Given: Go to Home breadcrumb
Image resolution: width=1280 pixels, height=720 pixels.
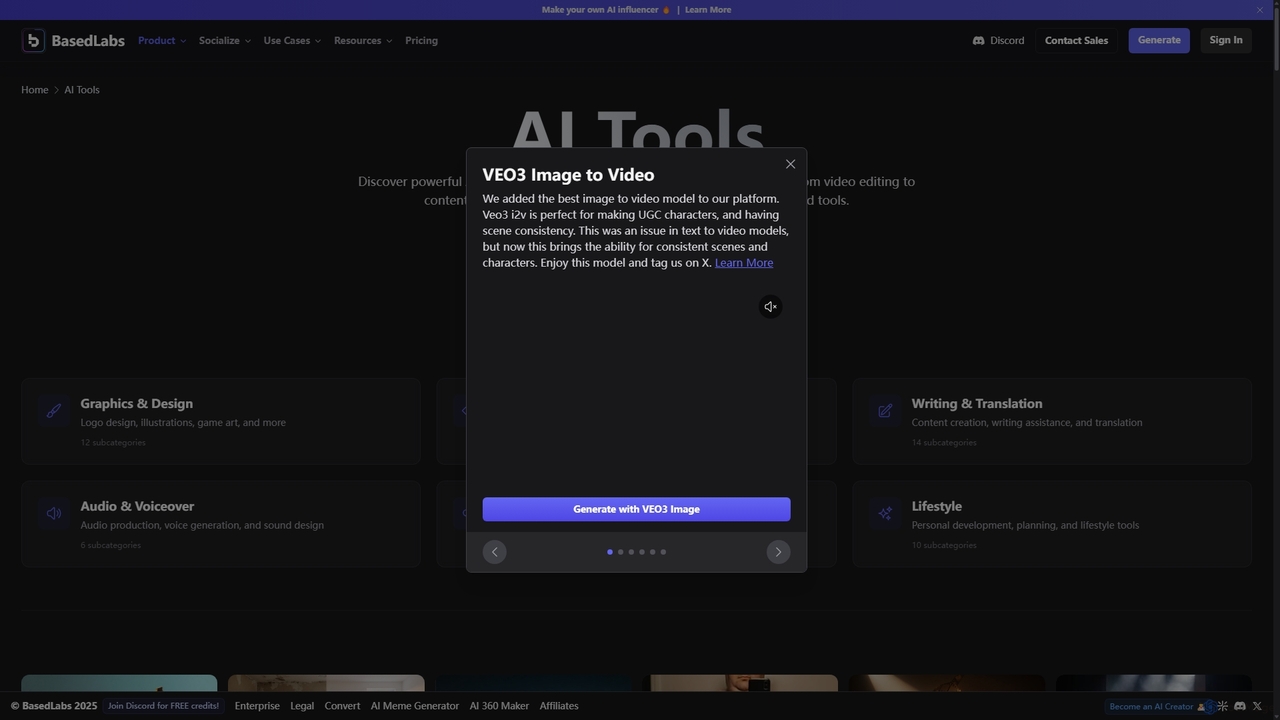Looking at the screenshot, I should 35,90.
